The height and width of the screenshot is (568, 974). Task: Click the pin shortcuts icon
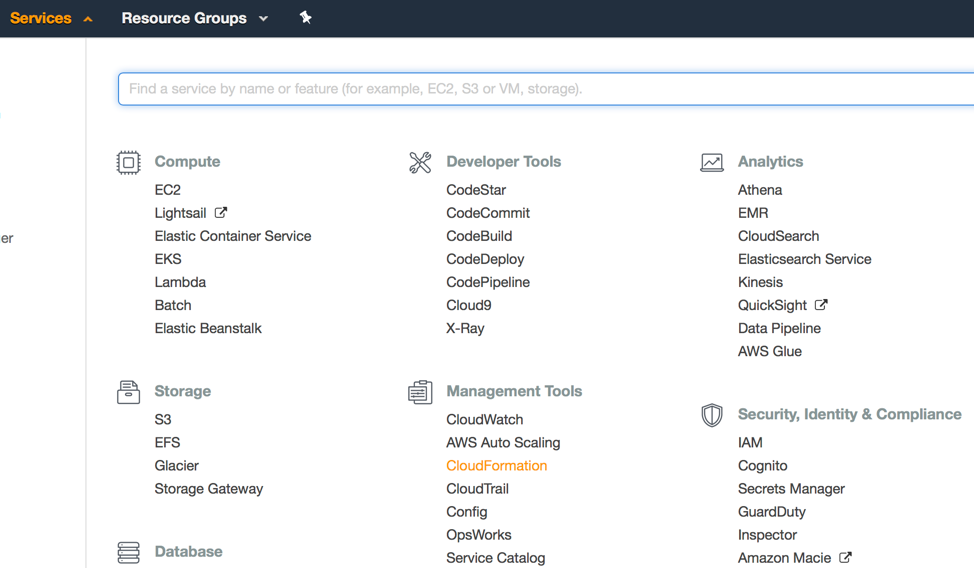coord(305,17)
